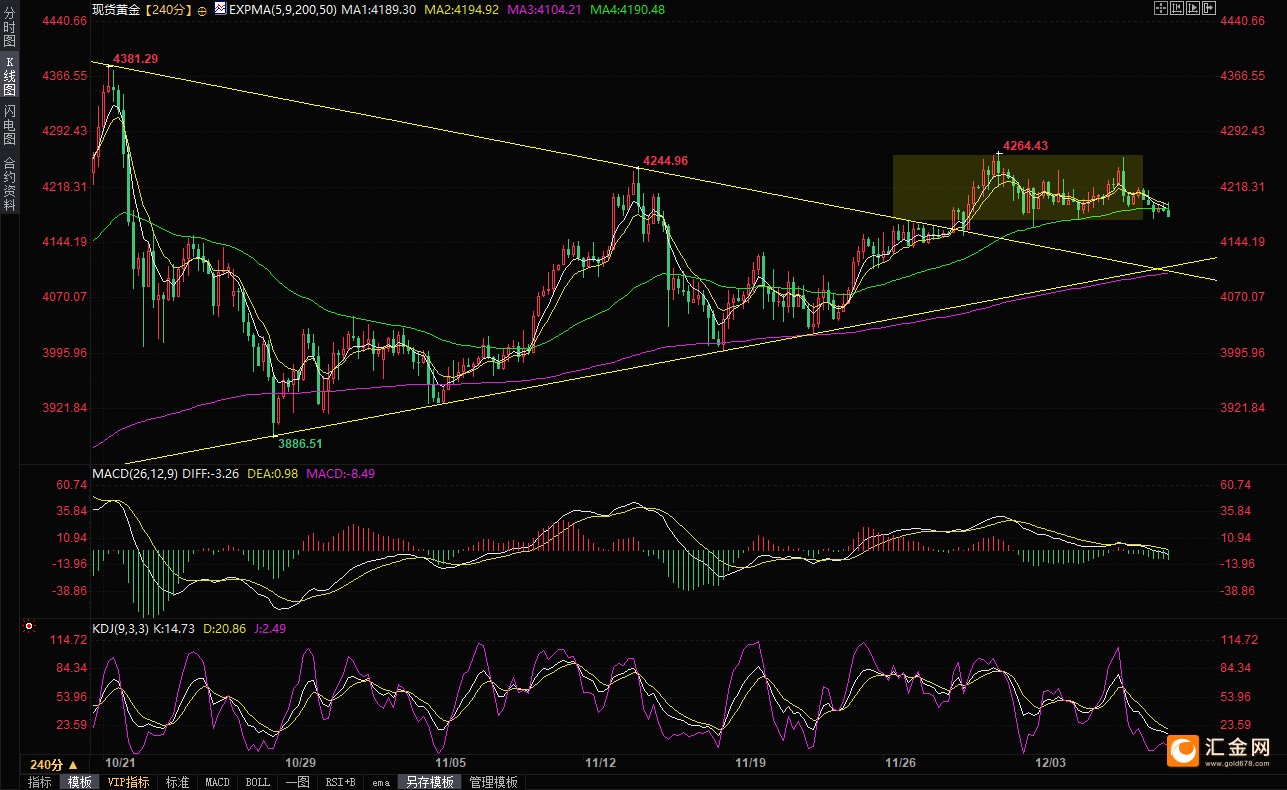The height and width of the screenshot is (790, 1287).
Task: Click the 4292.43 right price axis label
Action: pyautogui.click(x=1243, y=131)
